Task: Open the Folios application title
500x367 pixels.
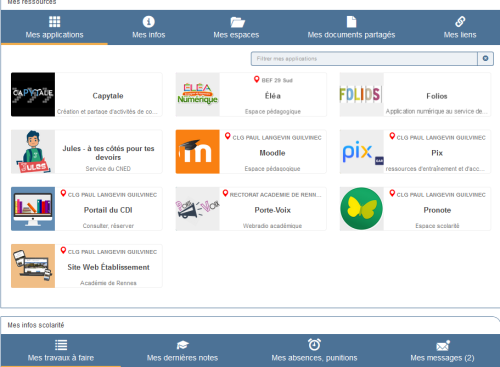Action: (x=437, y=96)
